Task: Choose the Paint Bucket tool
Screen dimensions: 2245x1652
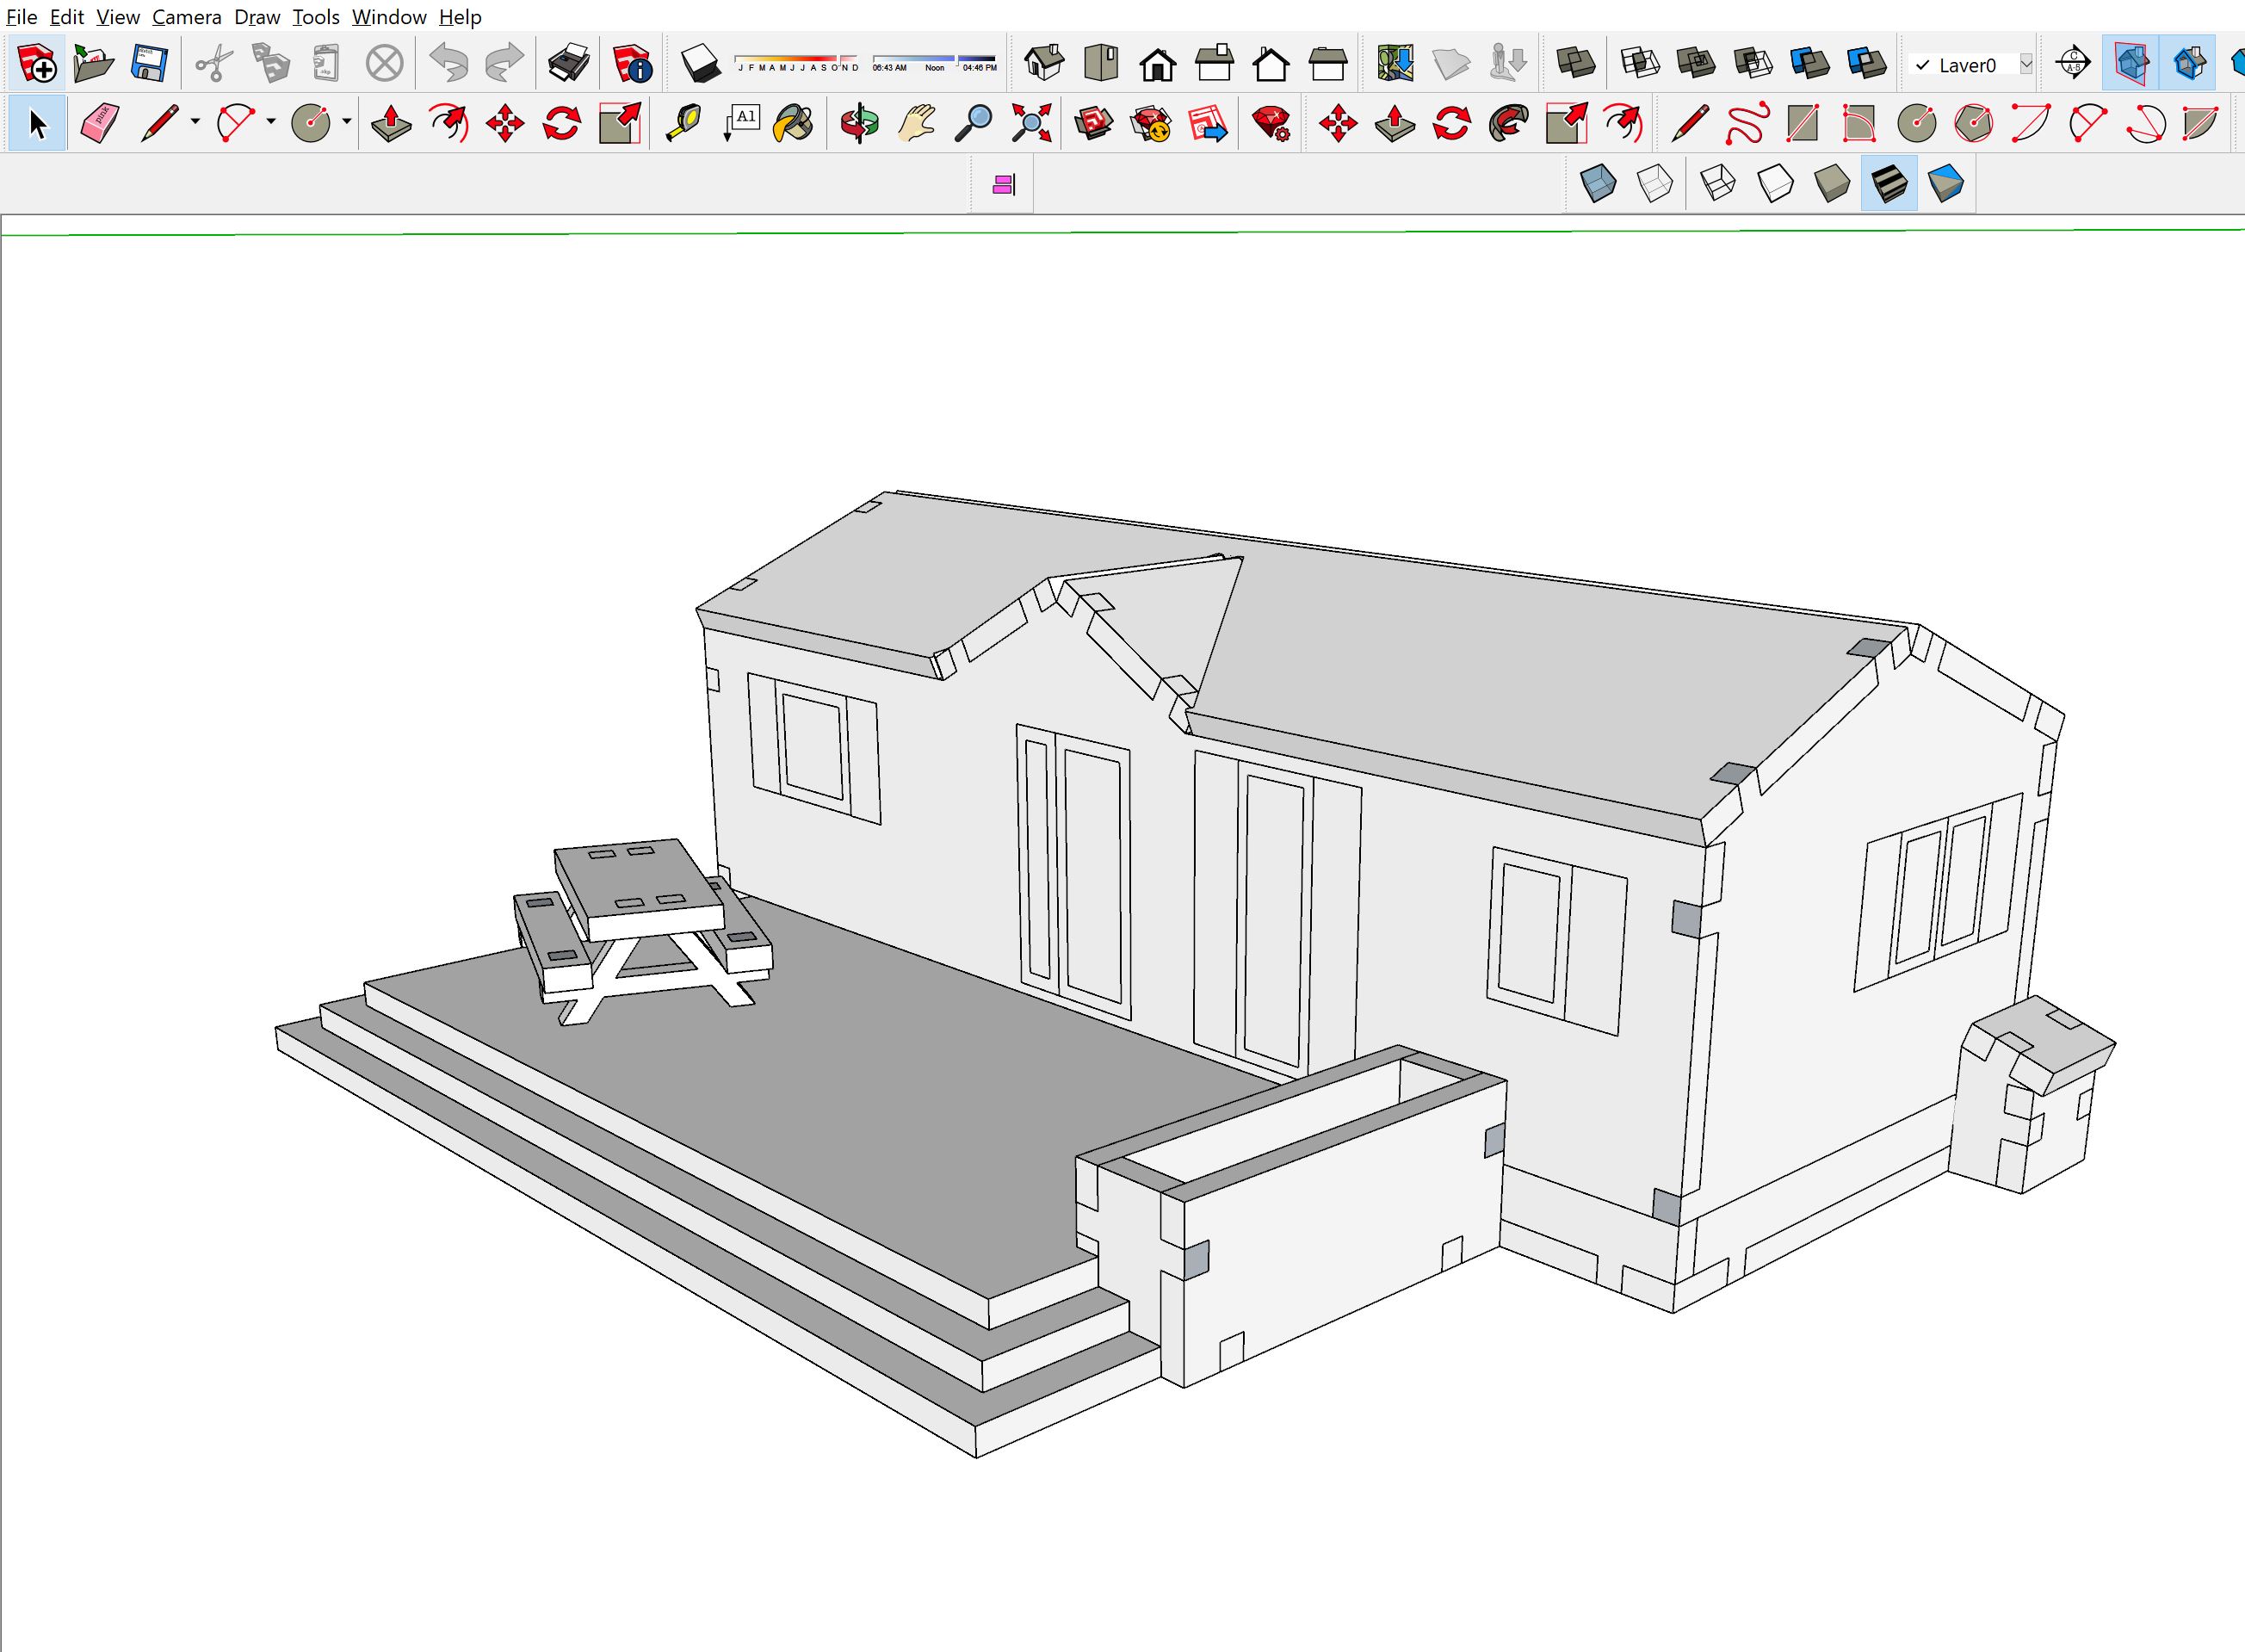Action: click(794, 123)
